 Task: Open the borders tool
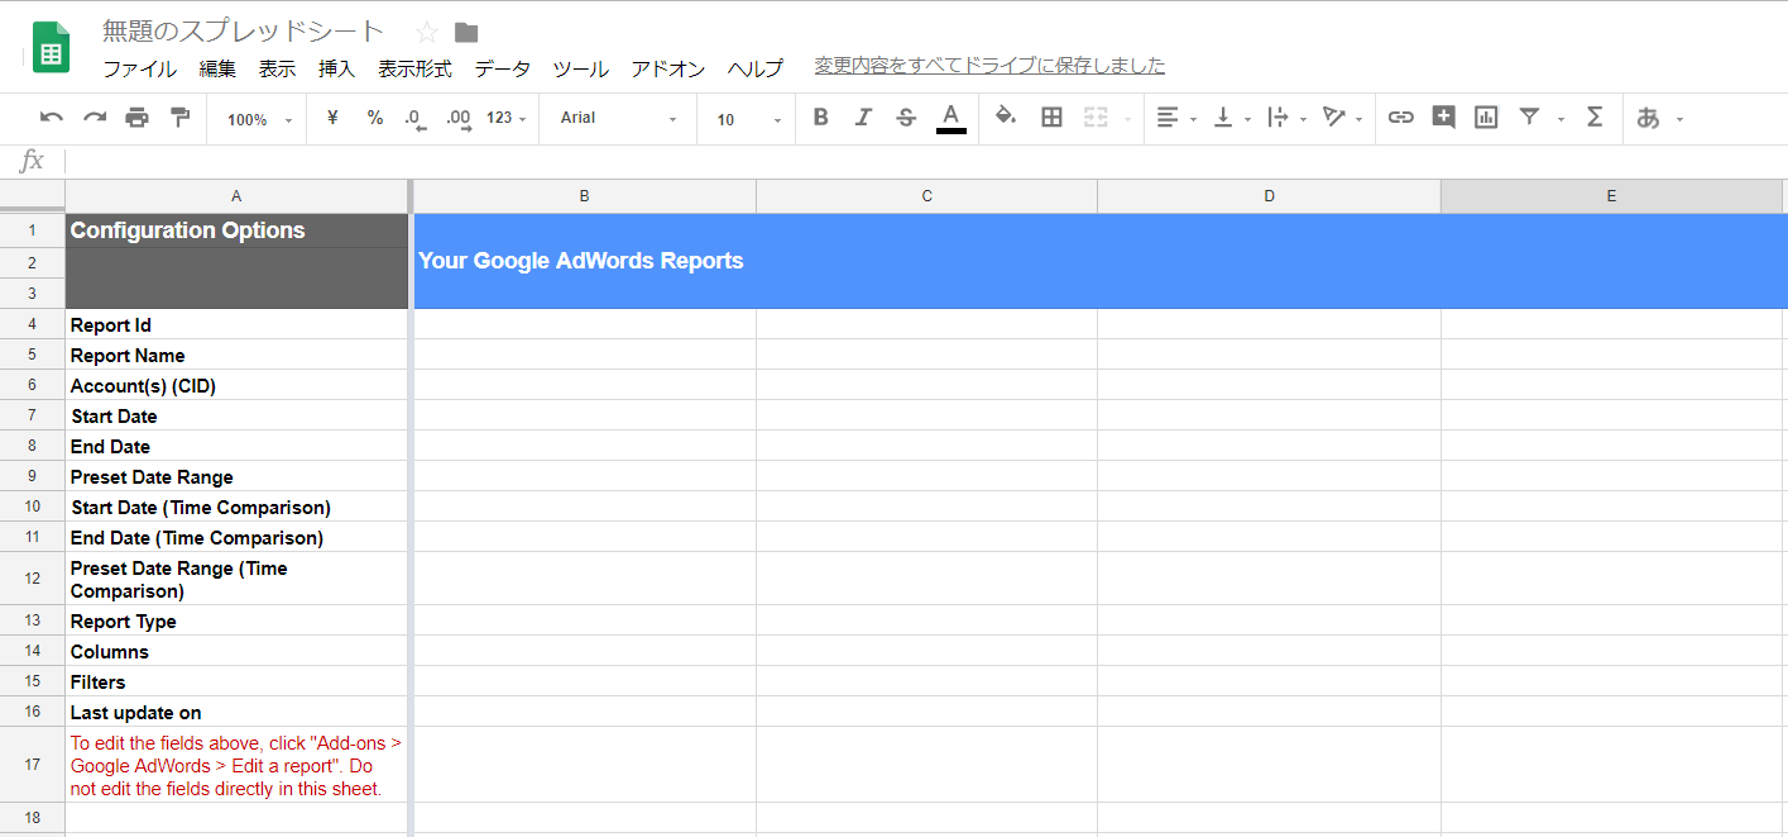1051,118
